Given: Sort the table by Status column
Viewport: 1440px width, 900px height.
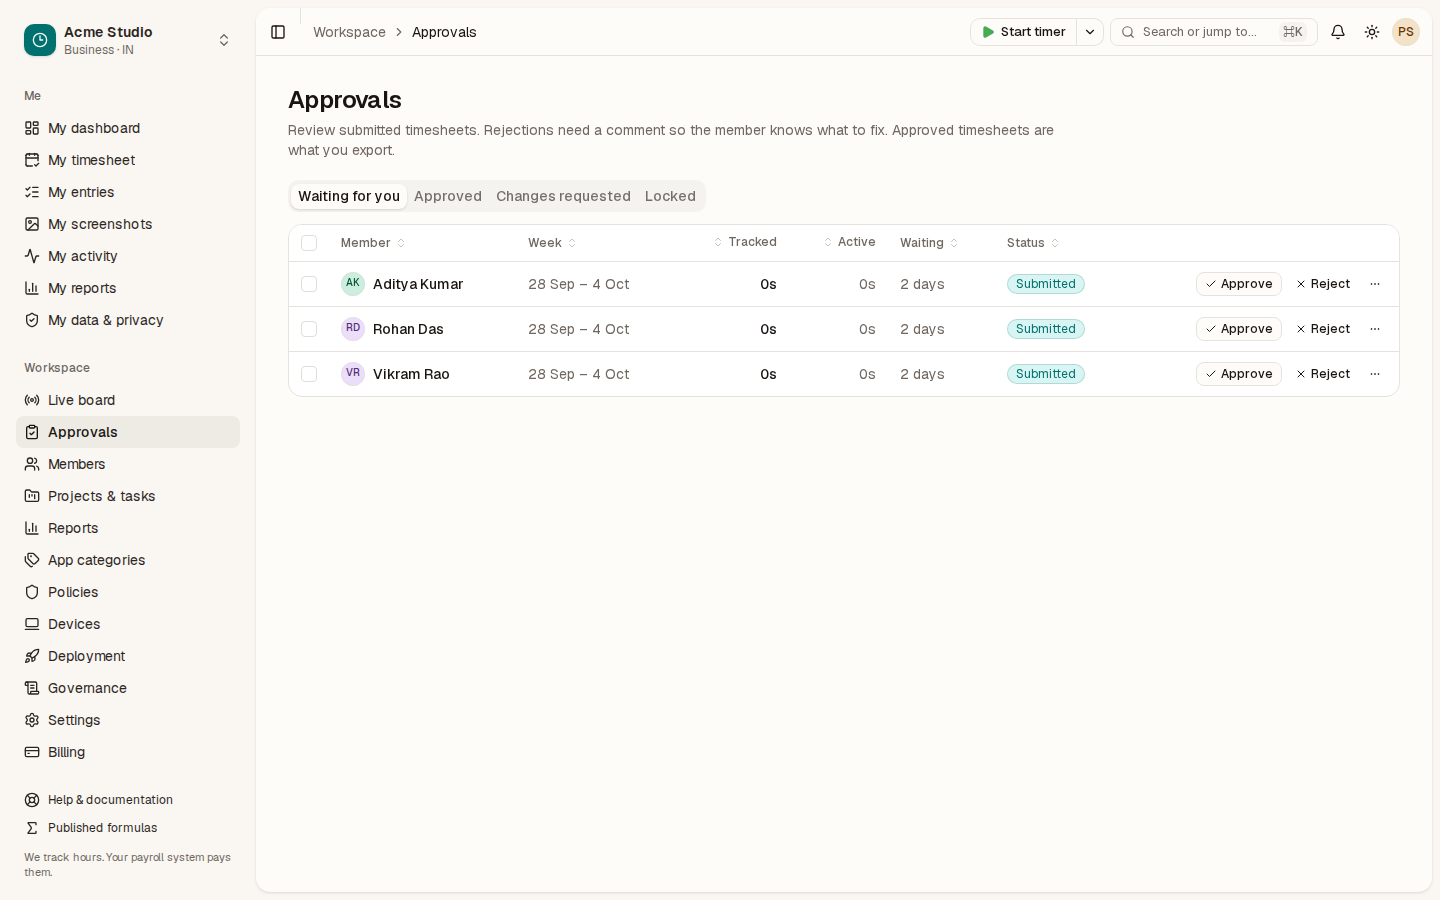Looking at the screenshot, I should point(1033,243).
